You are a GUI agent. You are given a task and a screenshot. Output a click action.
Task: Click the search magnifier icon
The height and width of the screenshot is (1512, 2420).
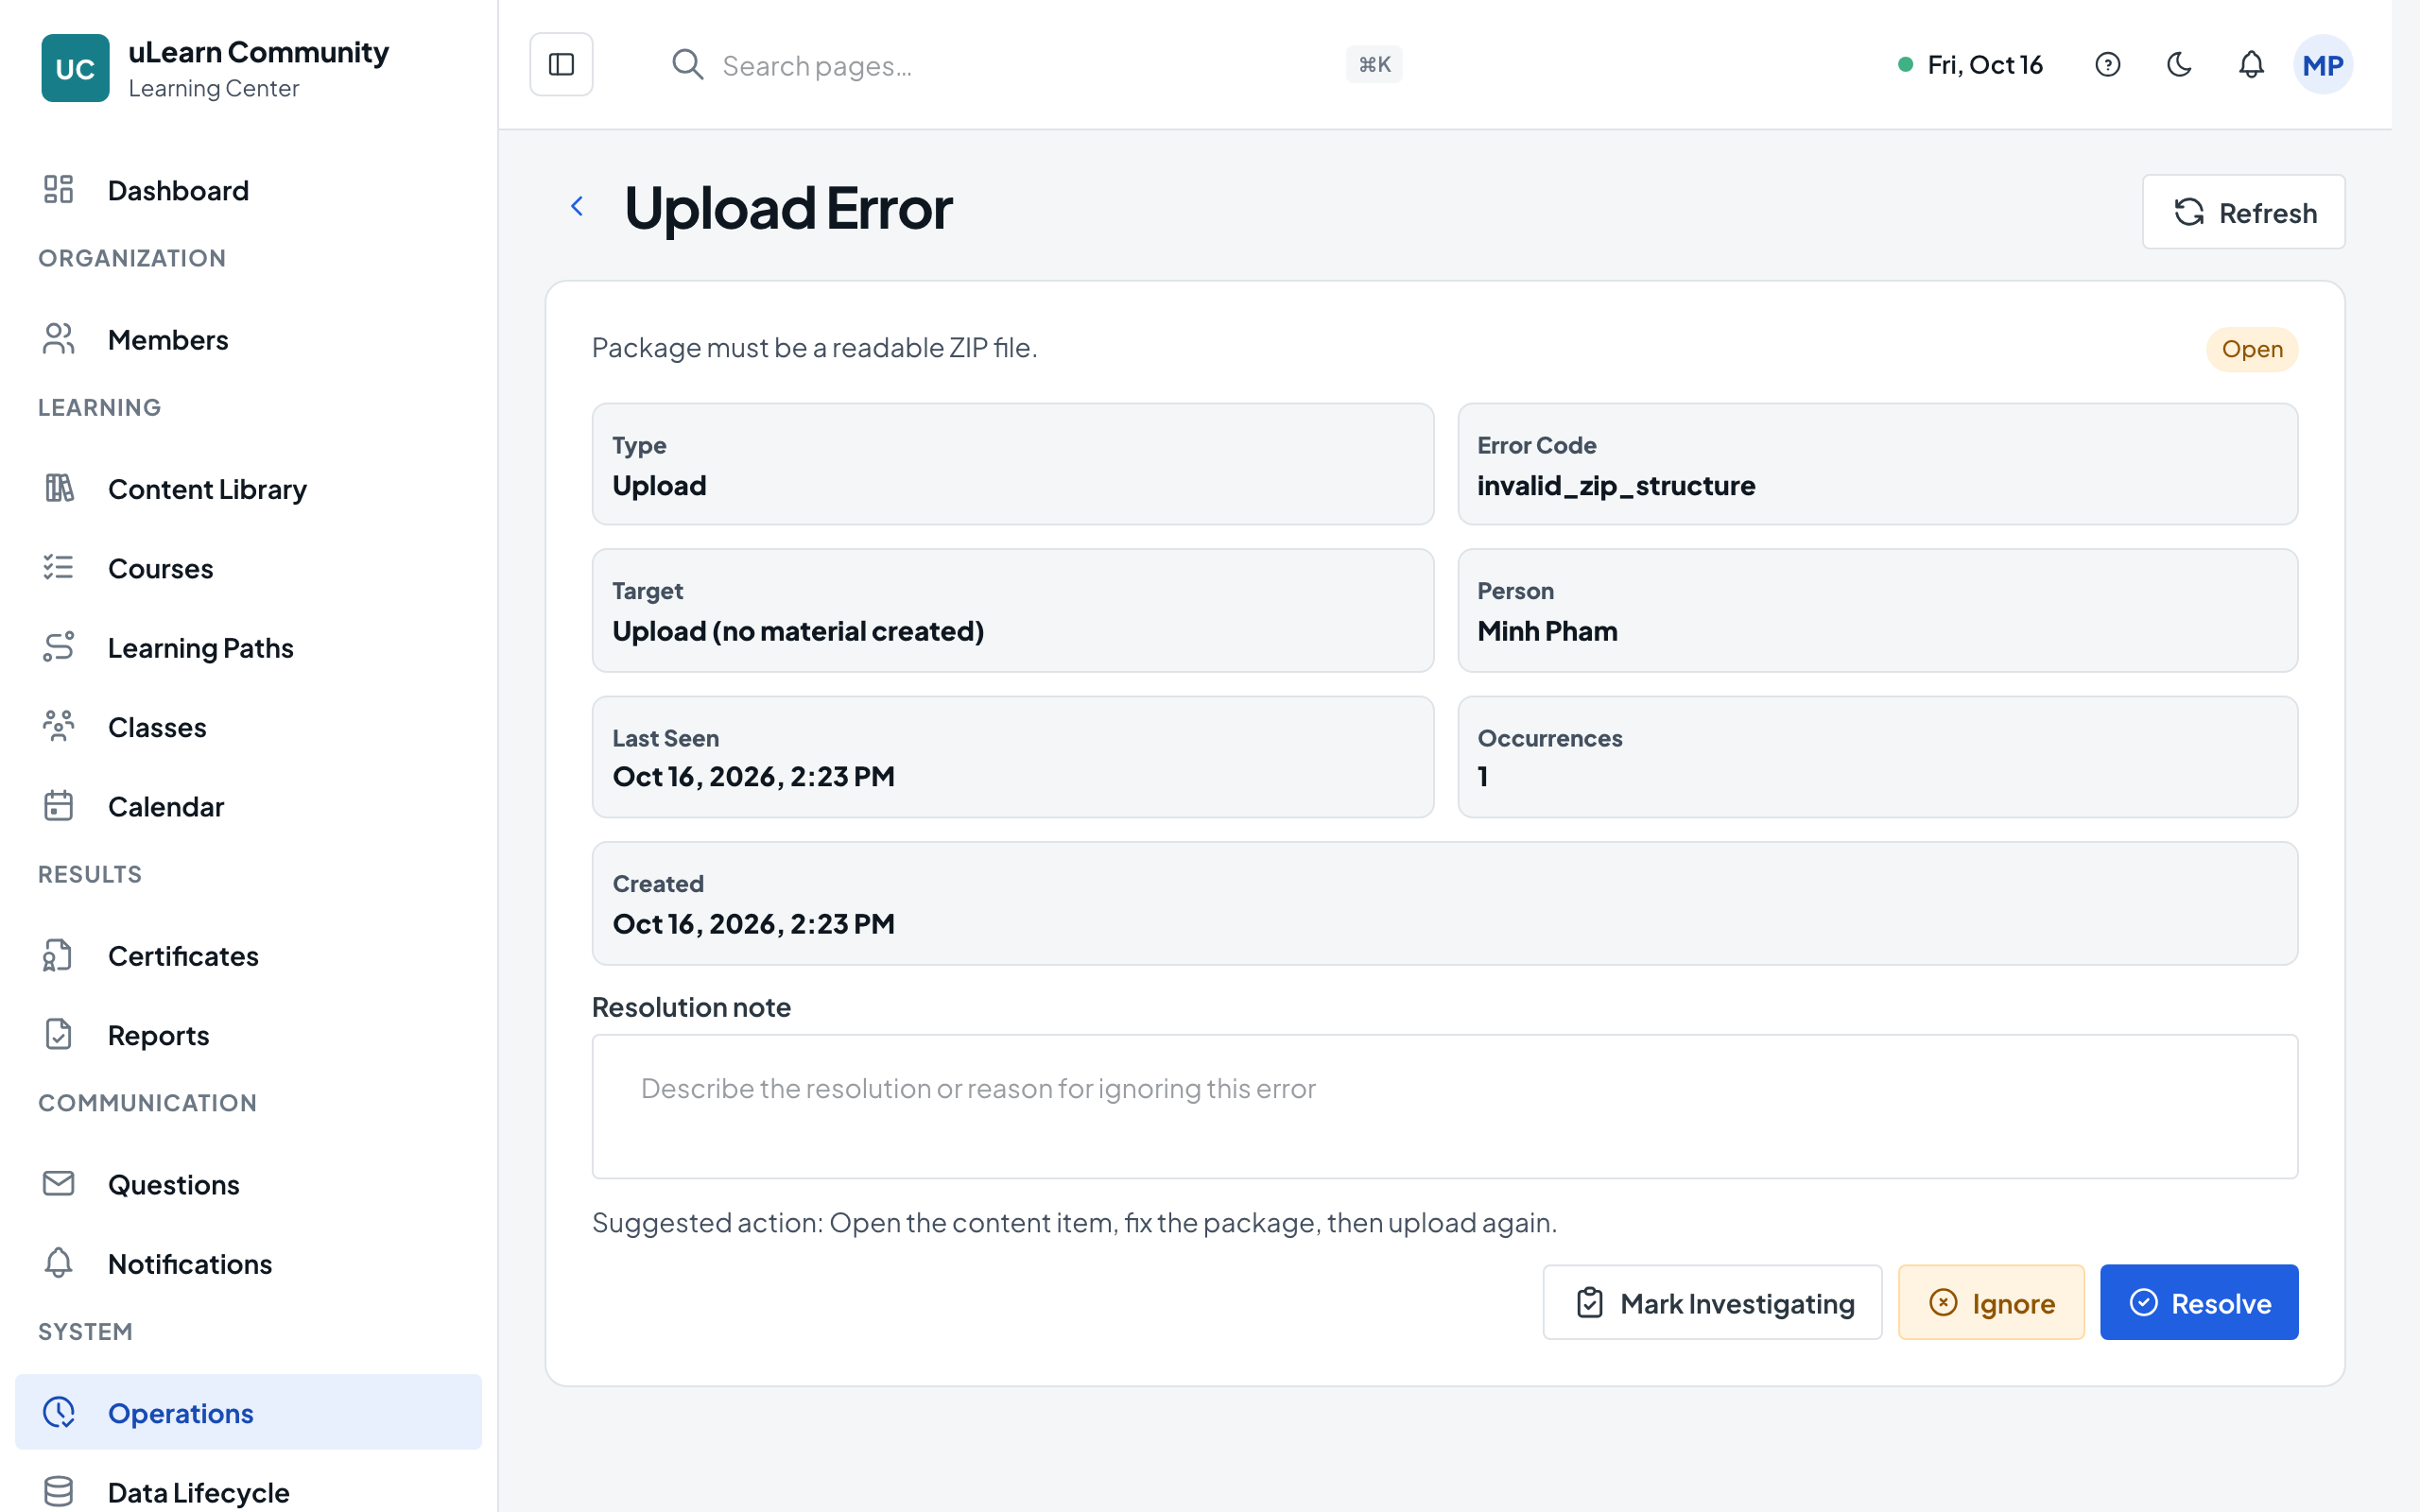coord(687,65)
